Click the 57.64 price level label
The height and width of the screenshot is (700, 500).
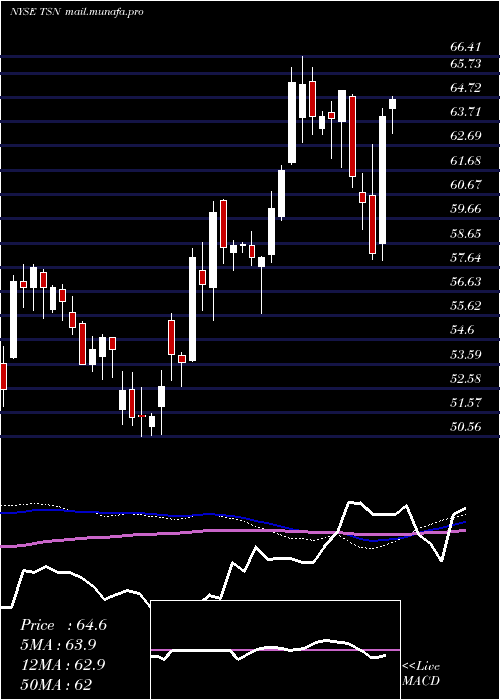466,258
